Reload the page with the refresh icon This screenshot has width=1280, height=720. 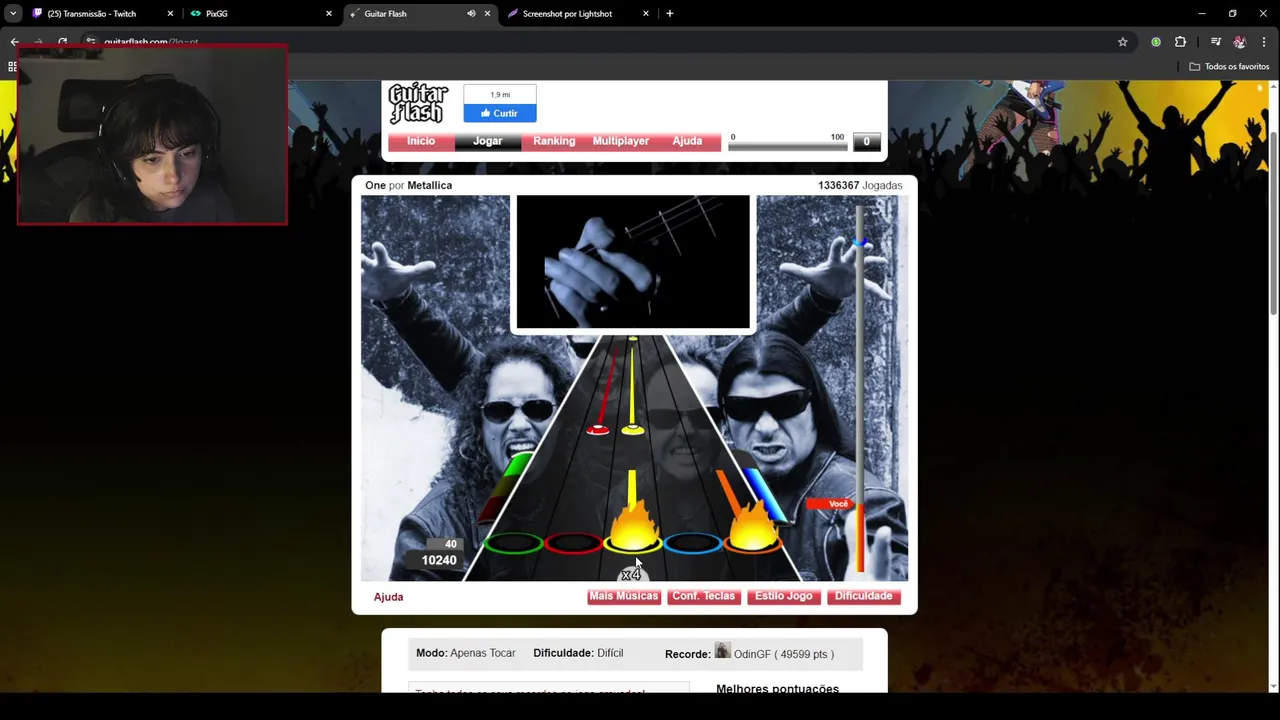pyautogui.click(x=62, y=42)
